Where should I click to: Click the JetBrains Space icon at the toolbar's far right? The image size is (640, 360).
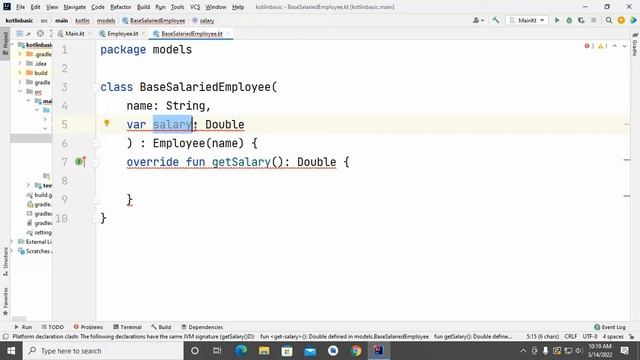tap(633, 20)
